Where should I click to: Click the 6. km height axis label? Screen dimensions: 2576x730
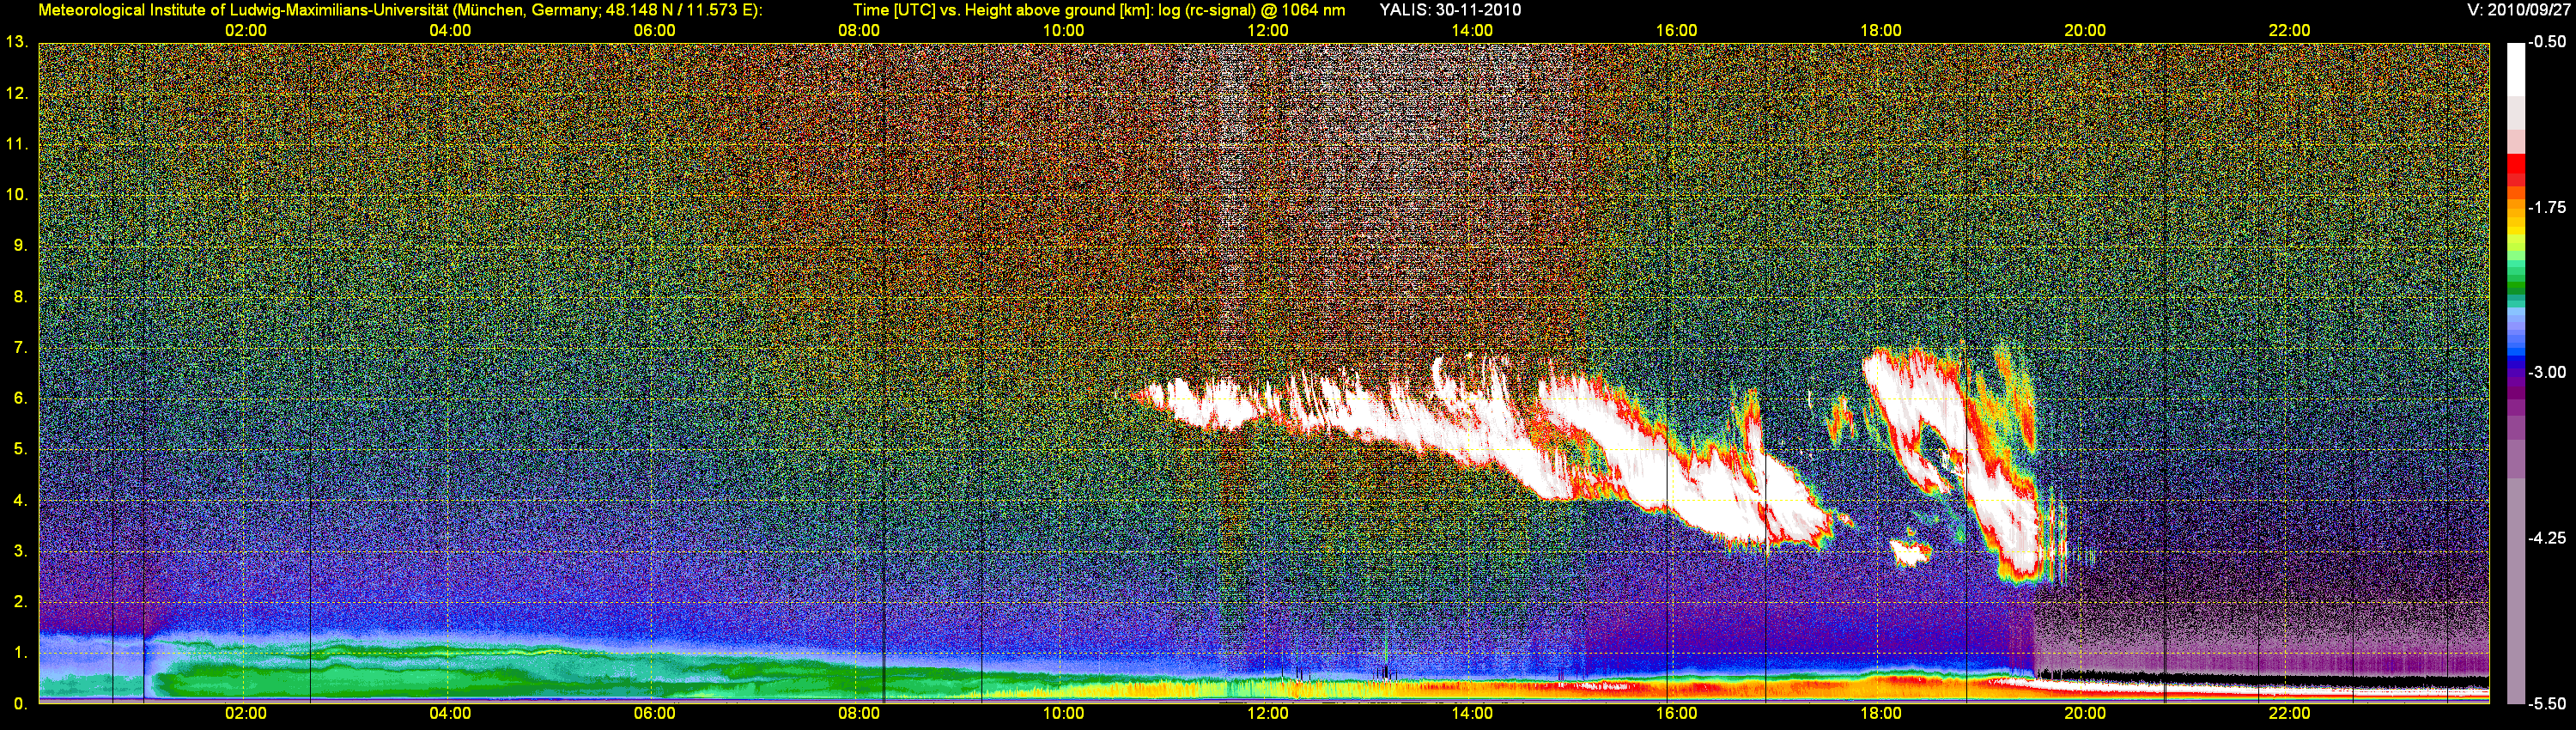point(20,398)
